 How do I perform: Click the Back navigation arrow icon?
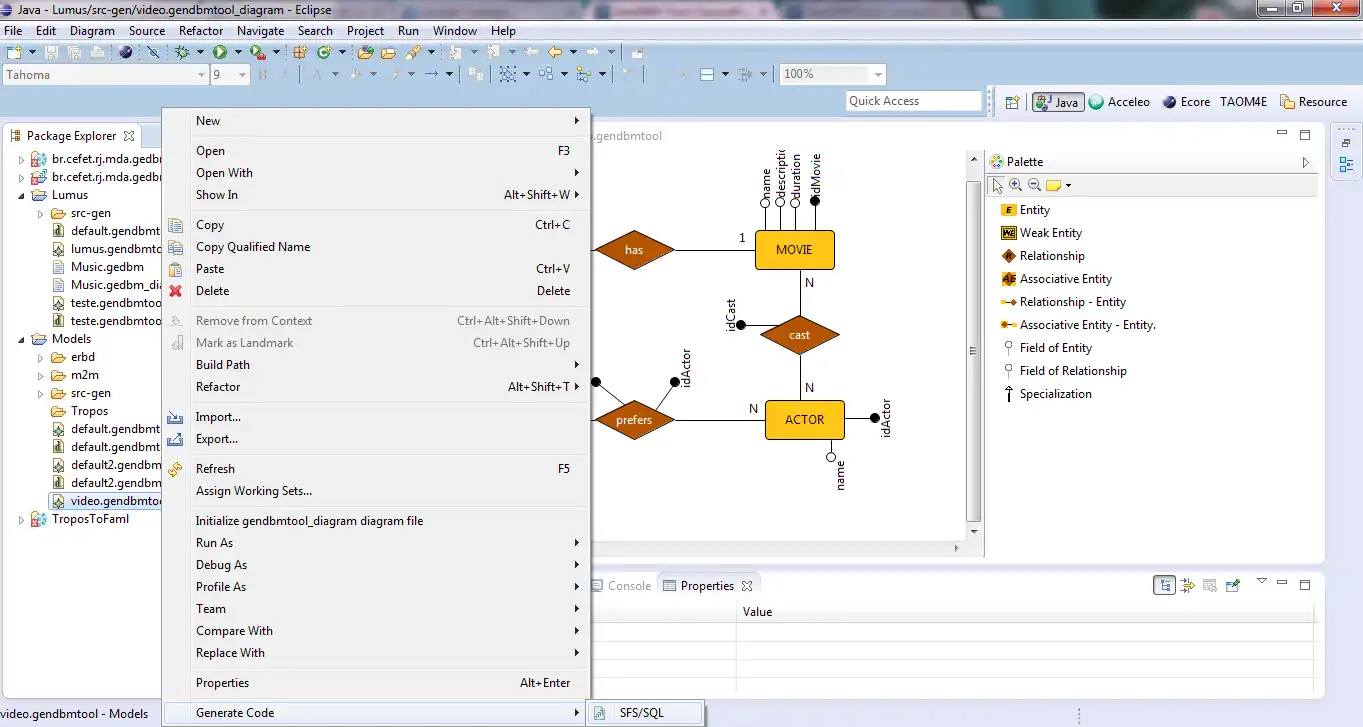click(555, 52)
